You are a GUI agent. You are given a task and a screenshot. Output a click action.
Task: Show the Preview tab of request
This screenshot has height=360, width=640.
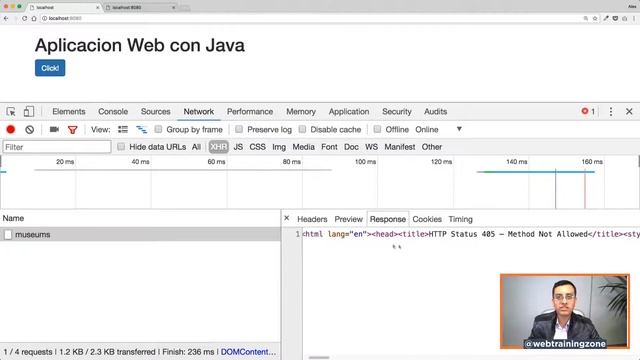(349, 219)
